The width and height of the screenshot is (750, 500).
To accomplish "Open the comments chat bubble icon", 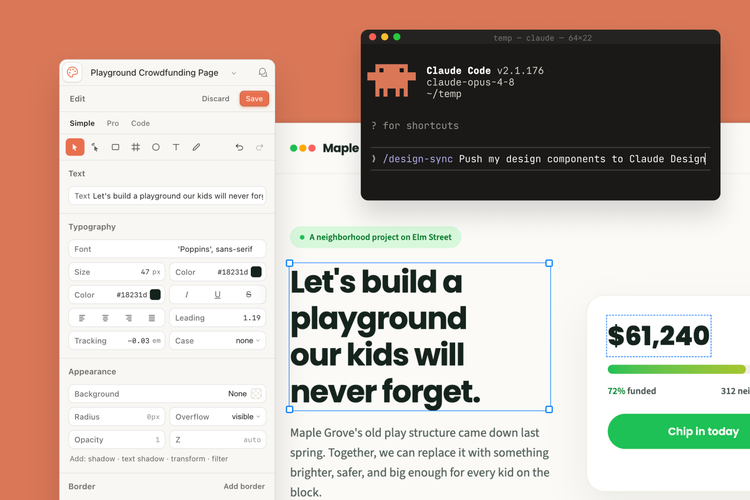I will point(263,72).
